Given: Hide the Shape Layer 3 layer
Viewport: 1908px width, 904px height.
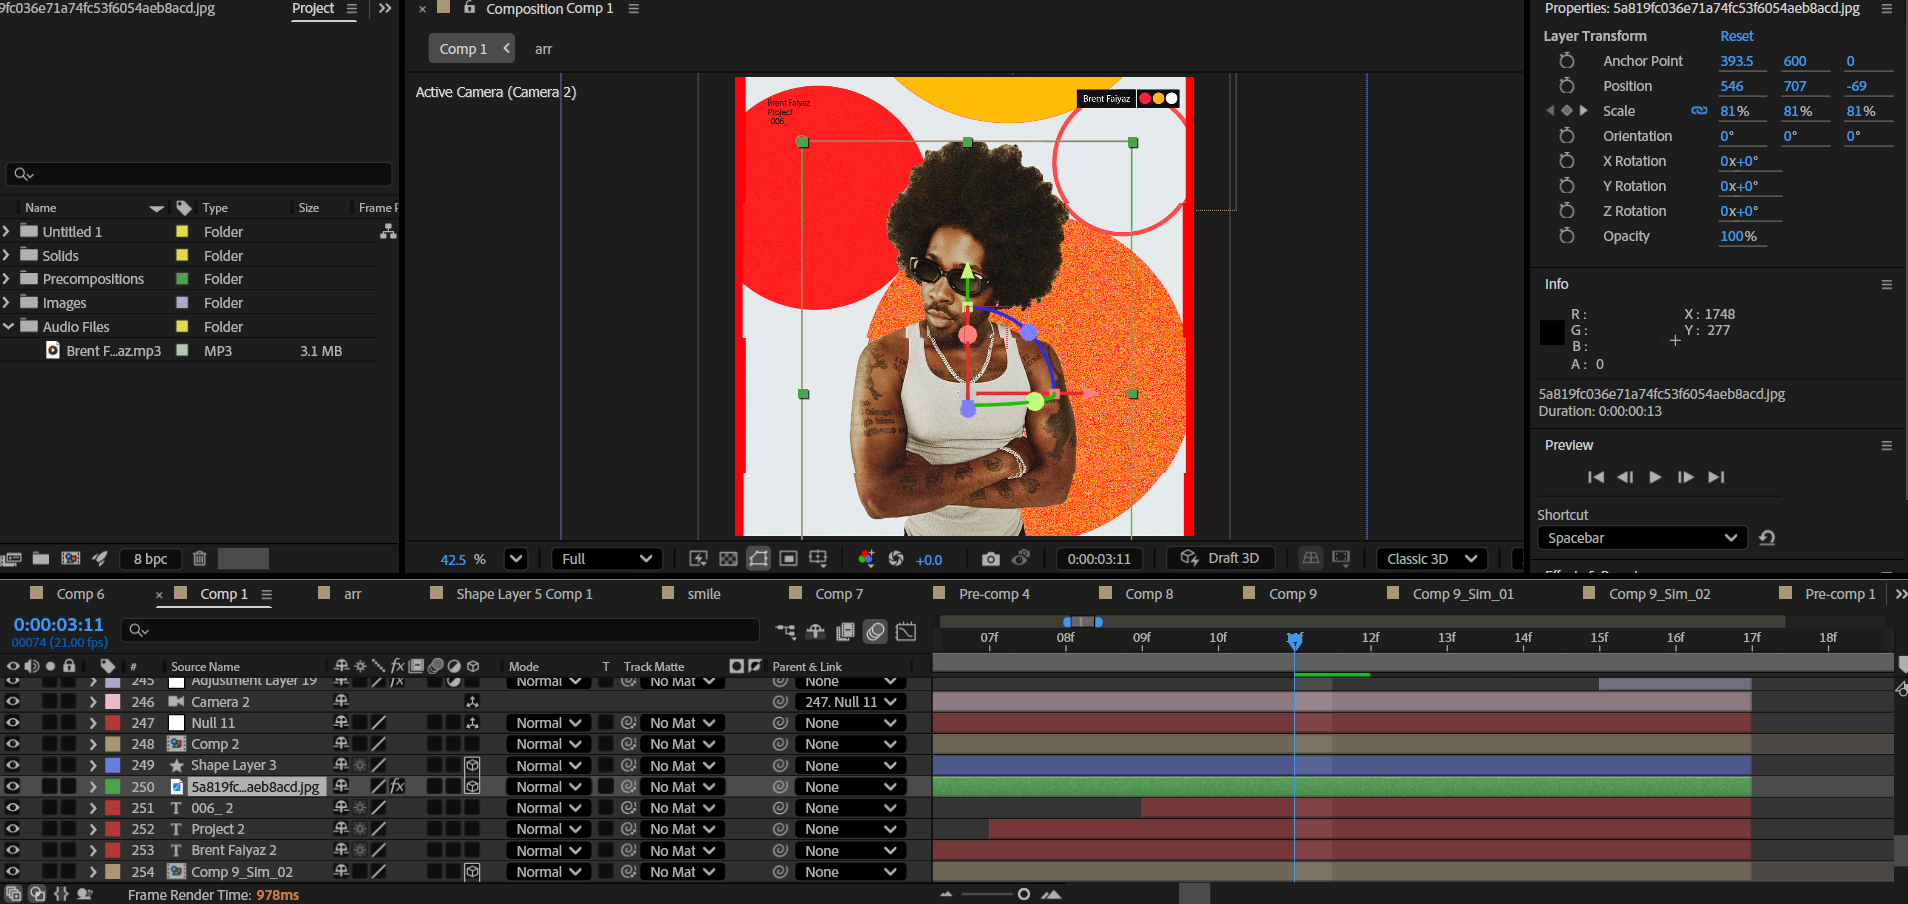Looking at the screenshot, I should point(13,765).
